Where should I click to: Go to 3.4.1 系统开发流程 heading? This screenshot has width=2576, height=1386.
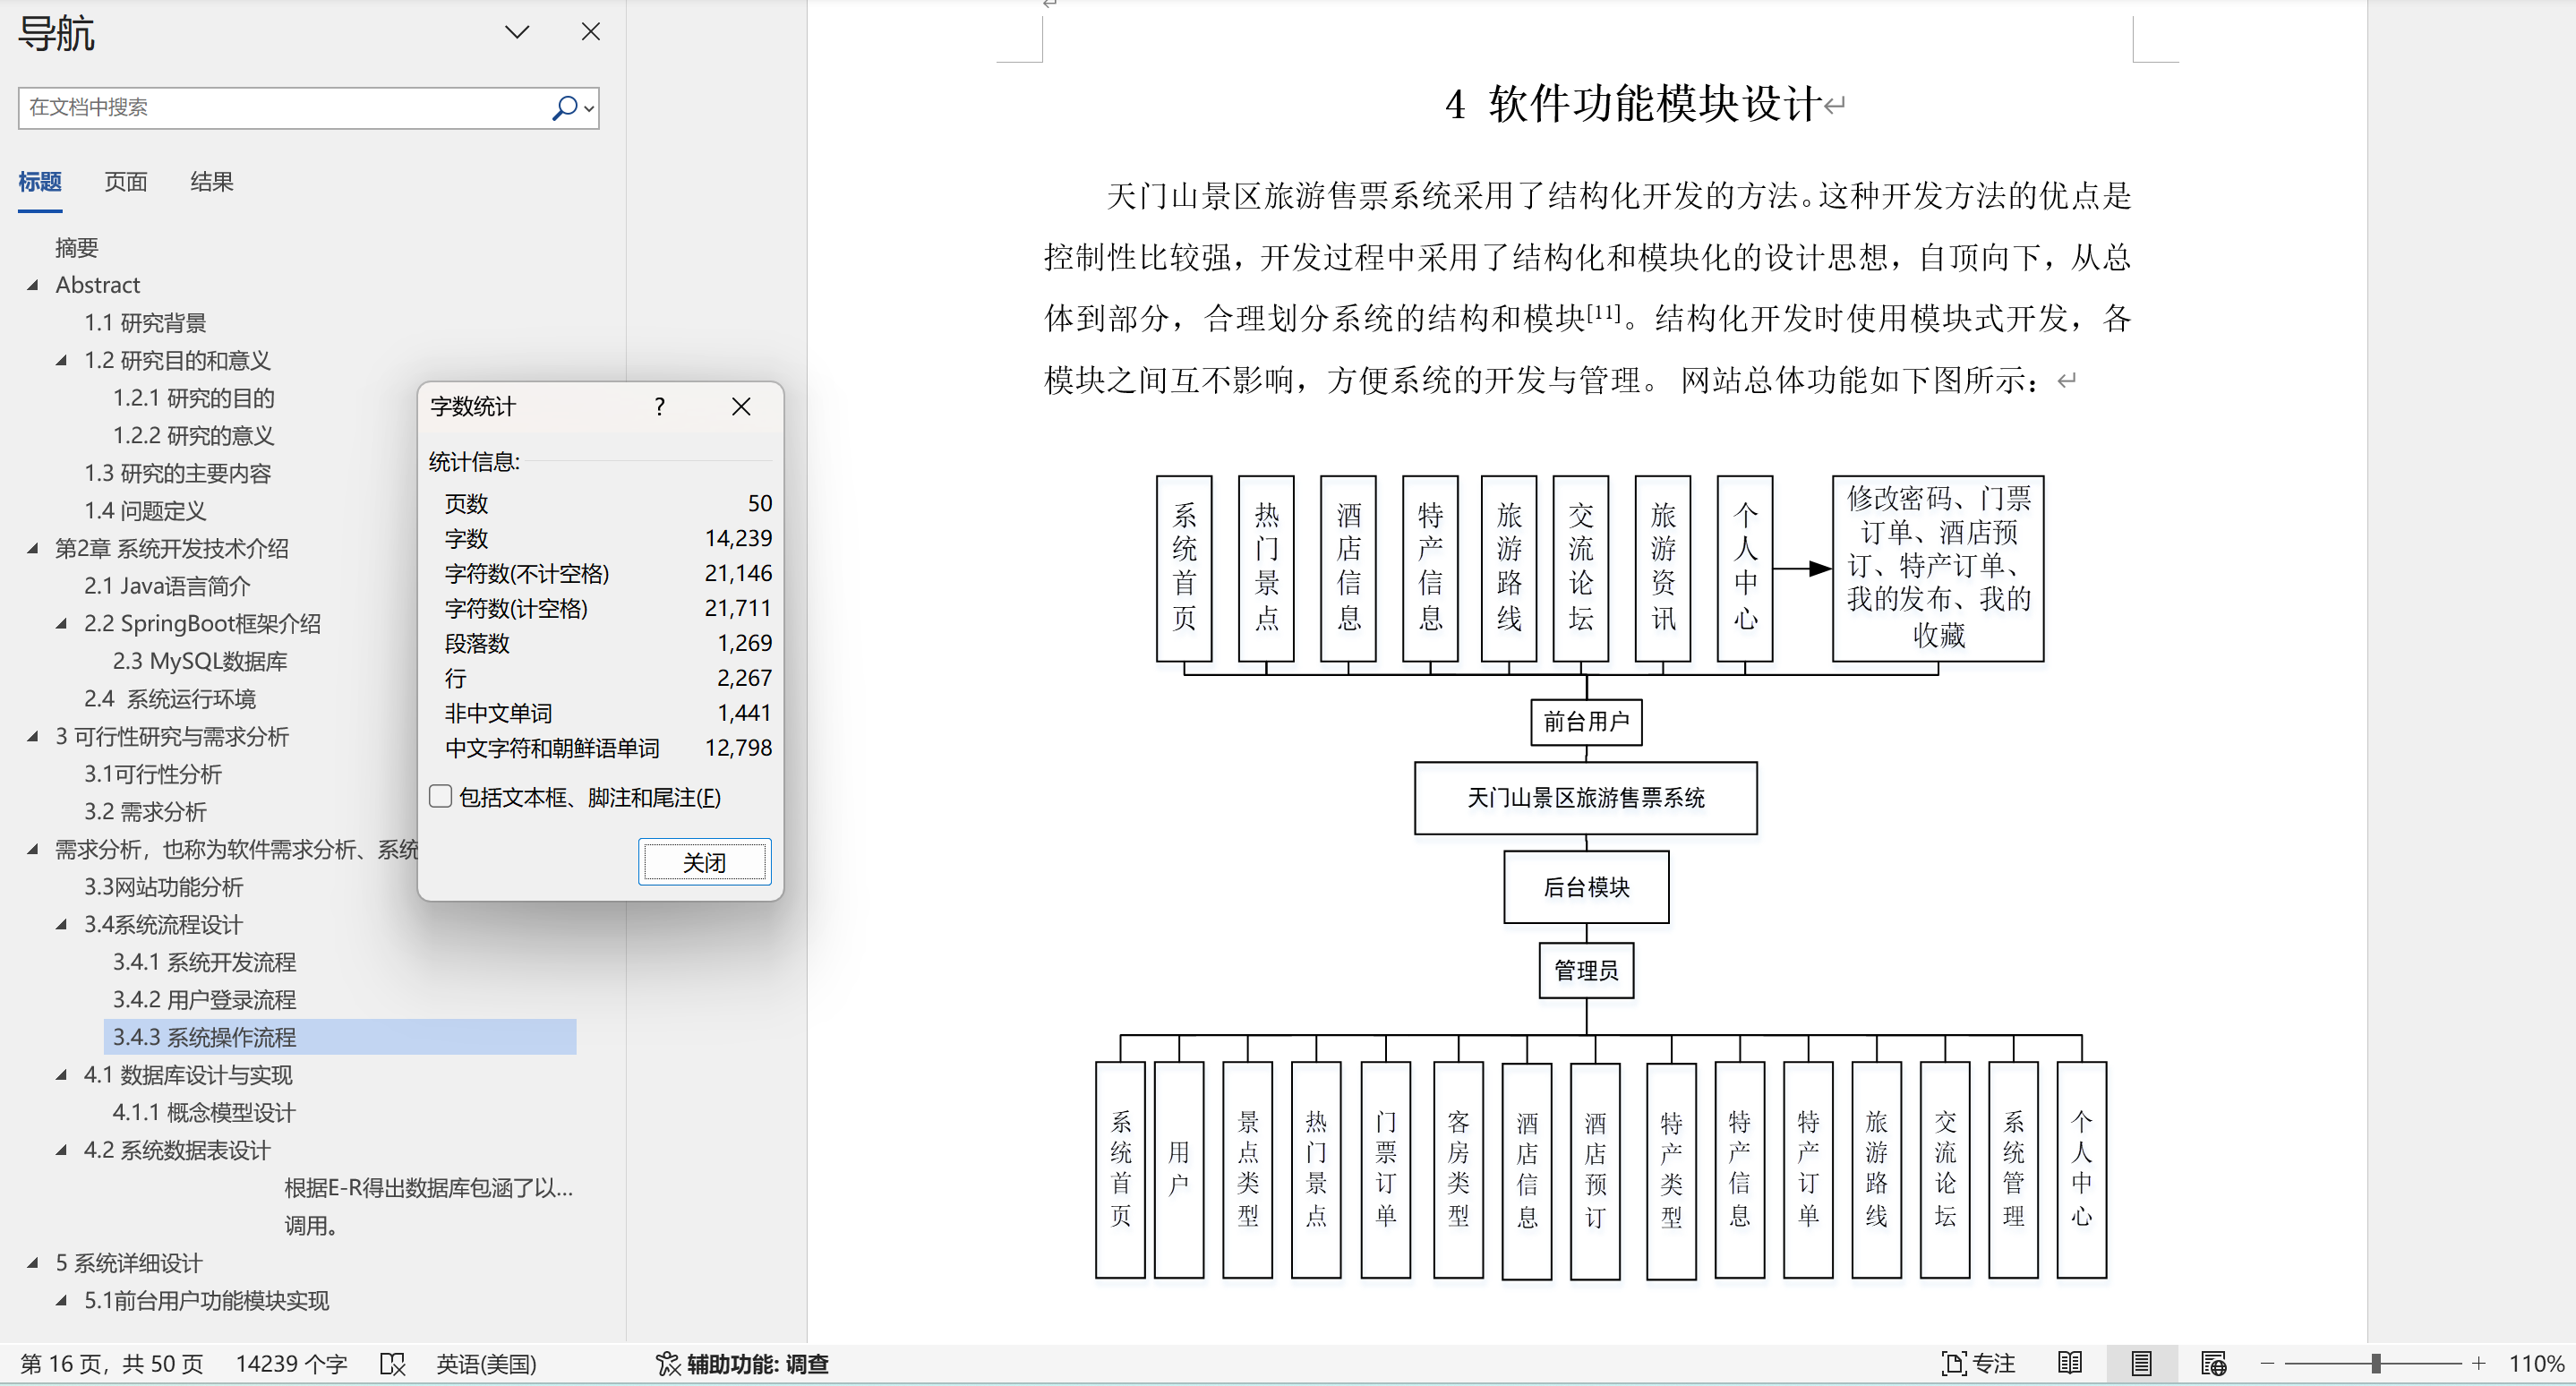204,962
